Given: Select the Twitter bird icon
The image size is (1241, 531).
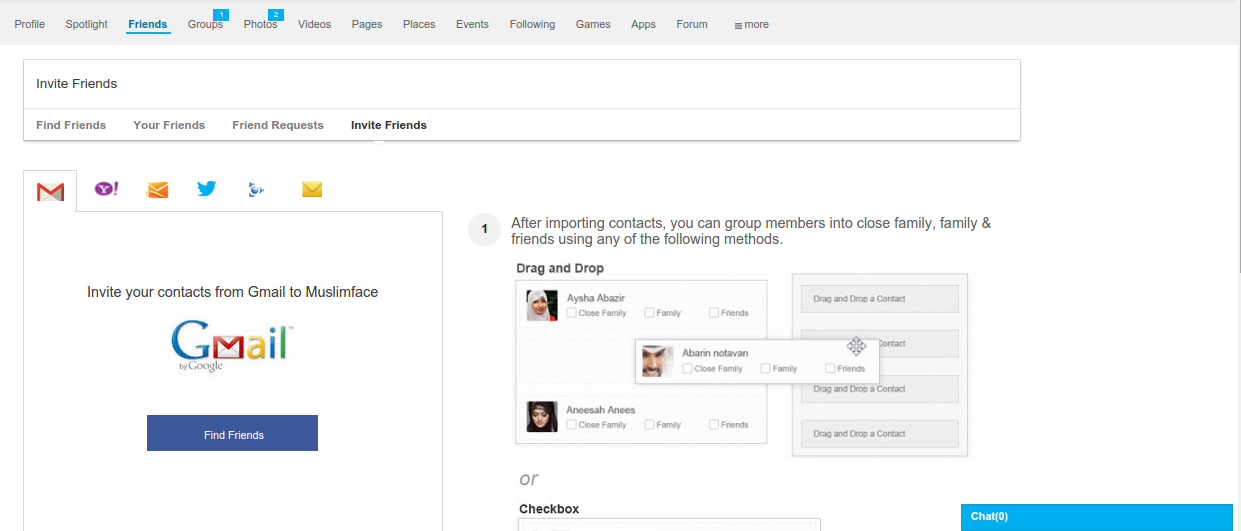Looking at the screenshot, I should pyautogui.click(x=207, y=188).
